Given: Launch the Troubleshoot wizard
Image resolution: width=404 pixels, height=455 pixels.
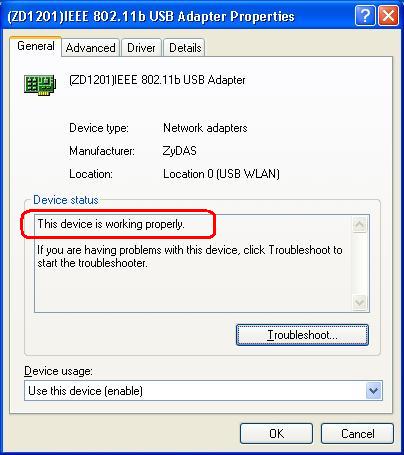Looking at the screenshot, I should (302, 335).
